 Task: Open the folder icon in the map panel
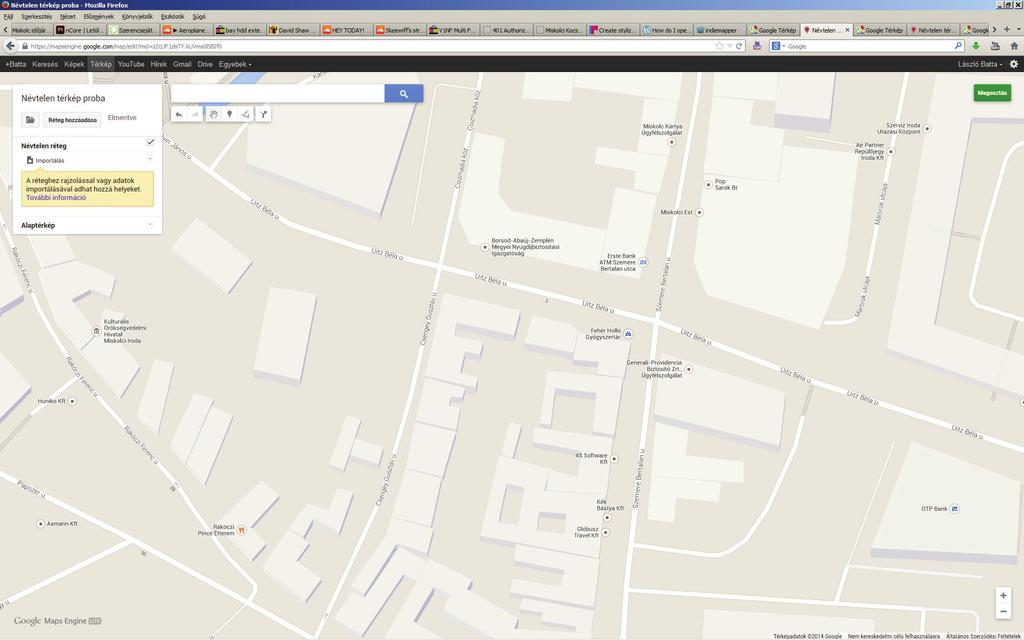tap(30, 120)
